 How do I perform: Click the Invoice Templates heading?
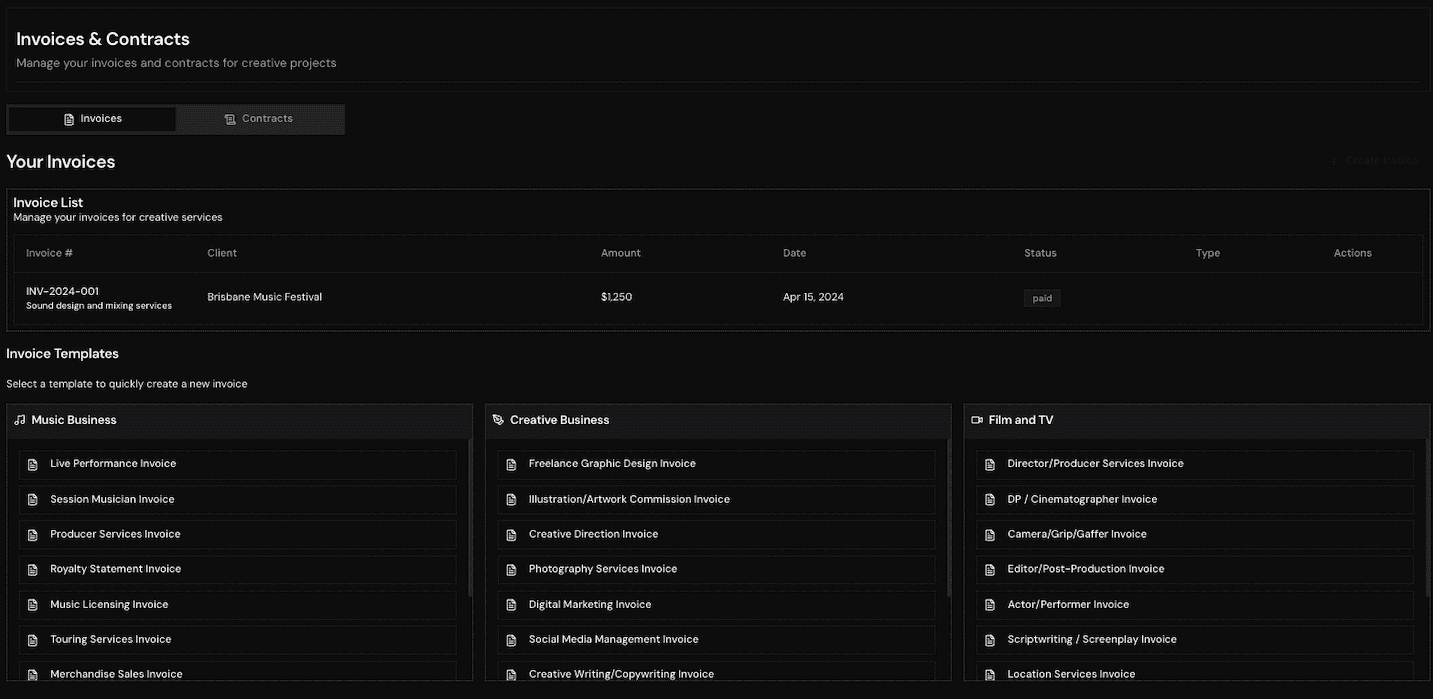pos(62,354)
